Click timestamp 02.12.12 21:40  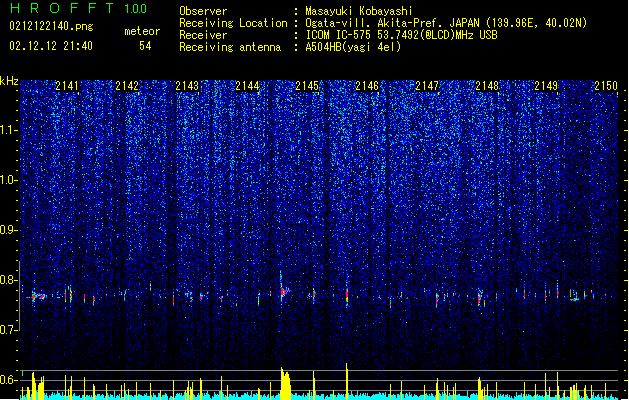[51, 46]
